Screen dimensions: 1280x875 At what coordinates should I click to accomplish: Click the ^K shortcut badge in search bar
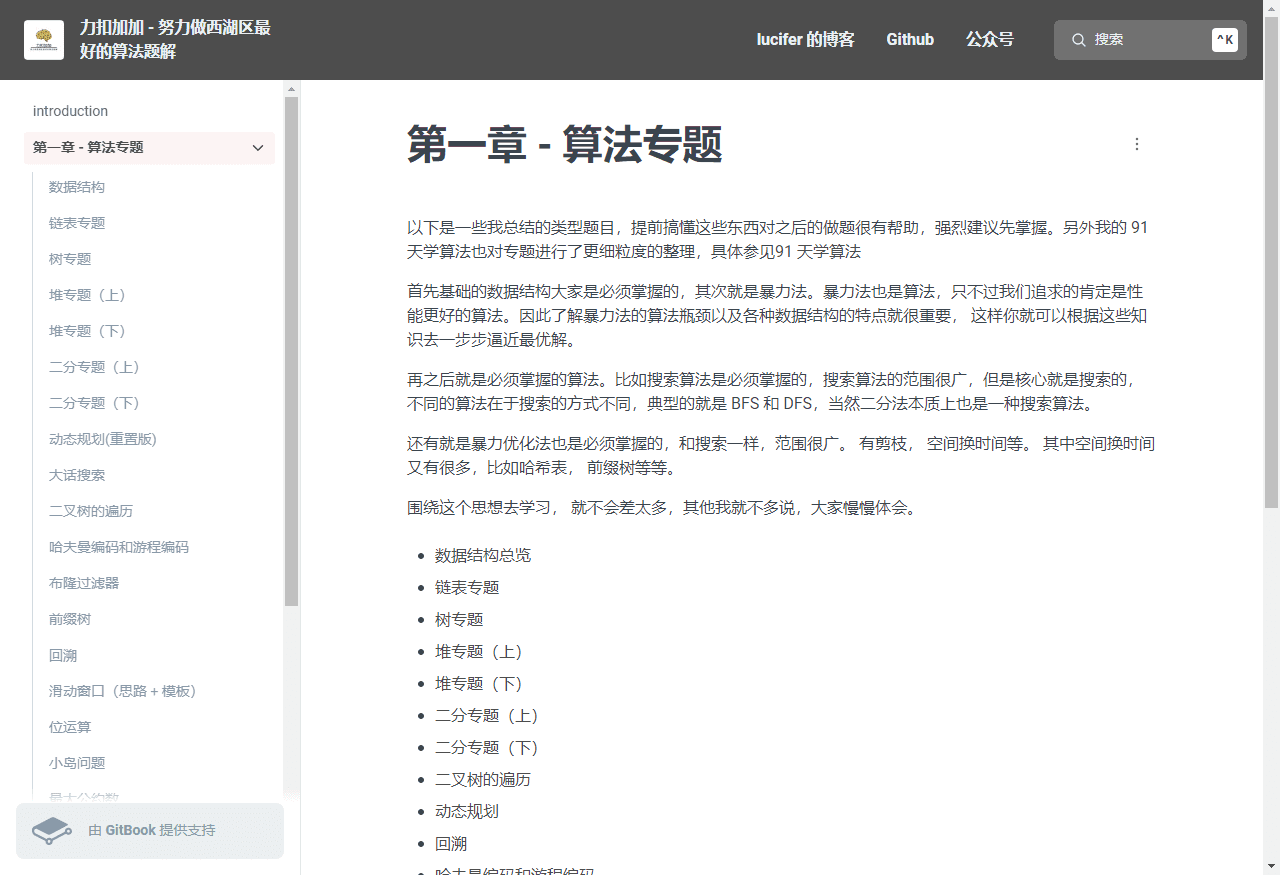click(x=1225, y=39)
